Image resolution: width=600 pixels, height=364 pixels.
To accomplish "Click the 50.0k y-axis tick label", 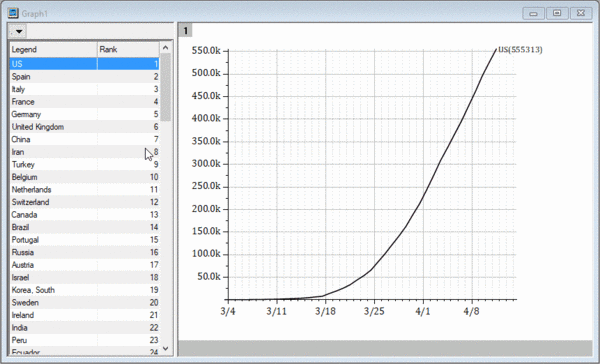I will (x=209, y=277).
